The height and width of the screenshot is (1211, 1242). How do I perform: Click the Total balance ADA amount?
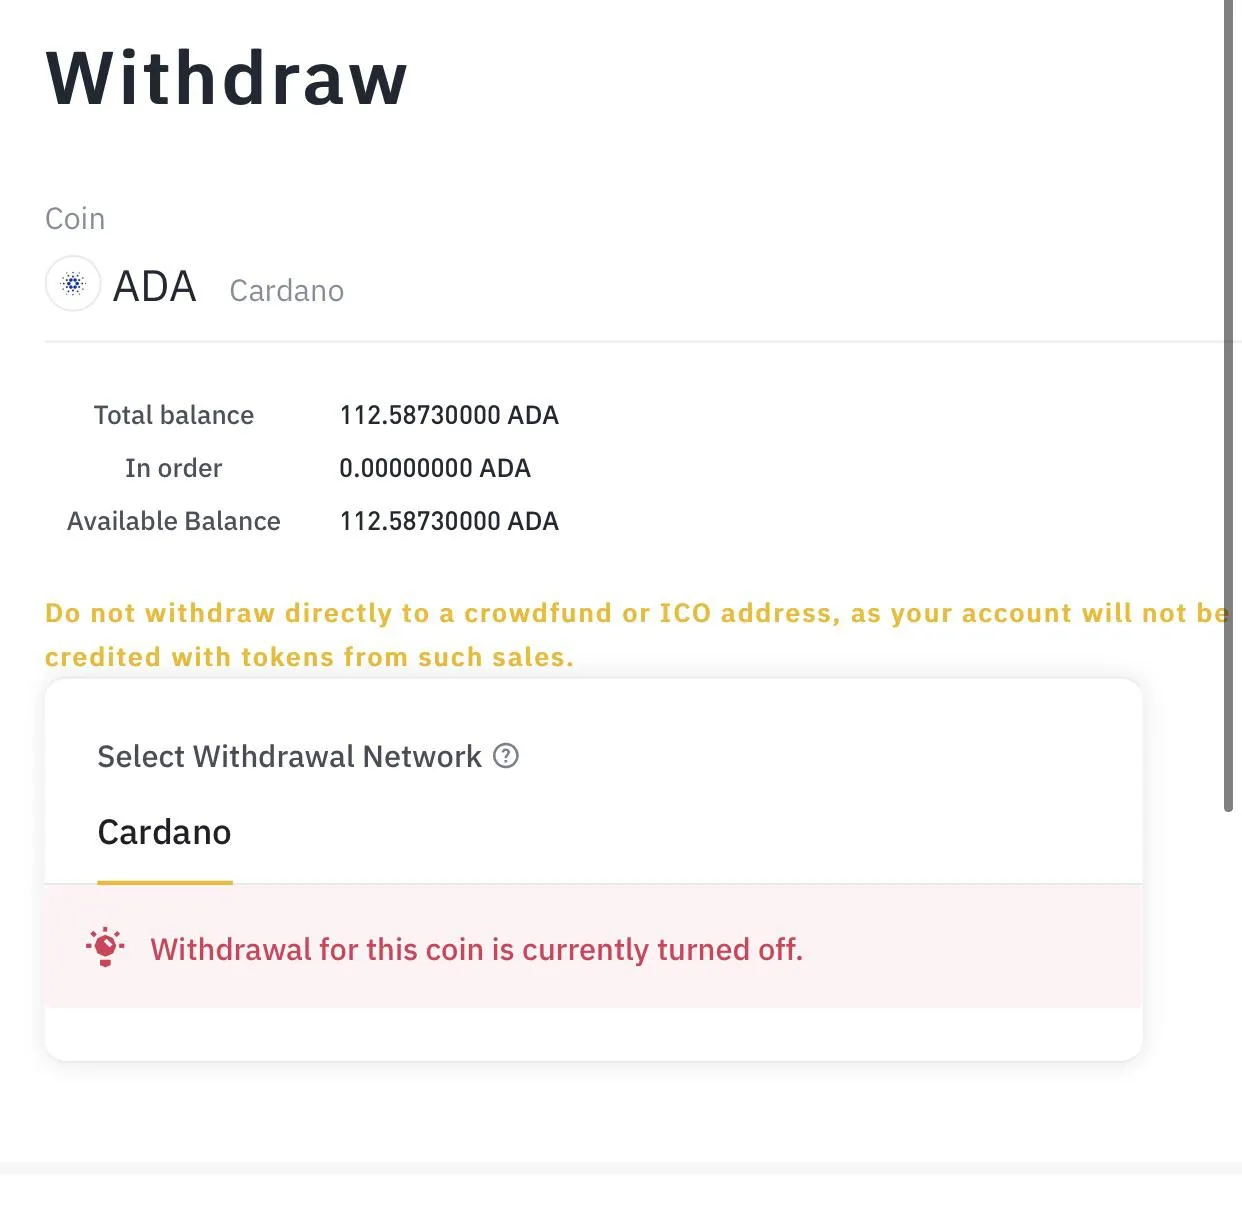click(x=448, y=415)
